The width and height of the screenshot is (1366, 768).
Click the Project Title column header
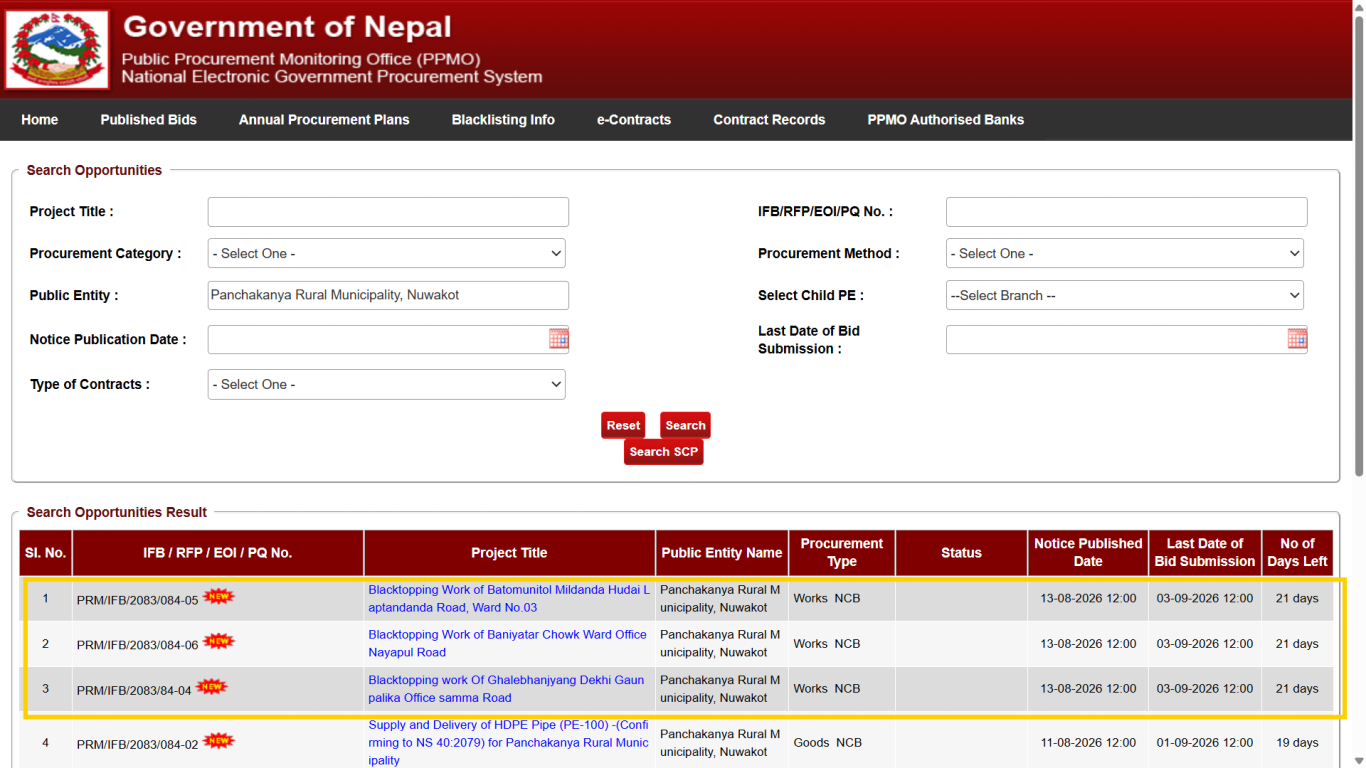click(509, 553)
